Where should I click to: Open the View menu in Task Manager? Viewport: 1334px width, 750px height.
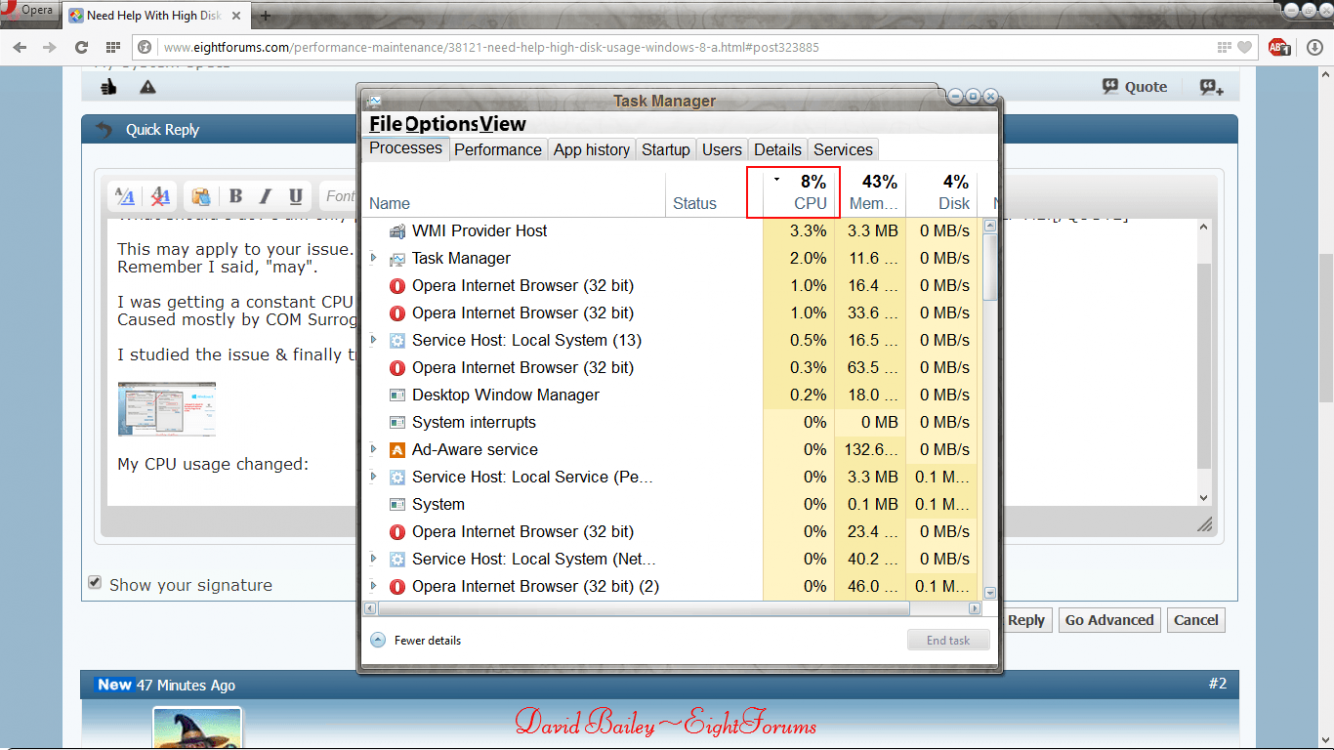click(503, 124)
